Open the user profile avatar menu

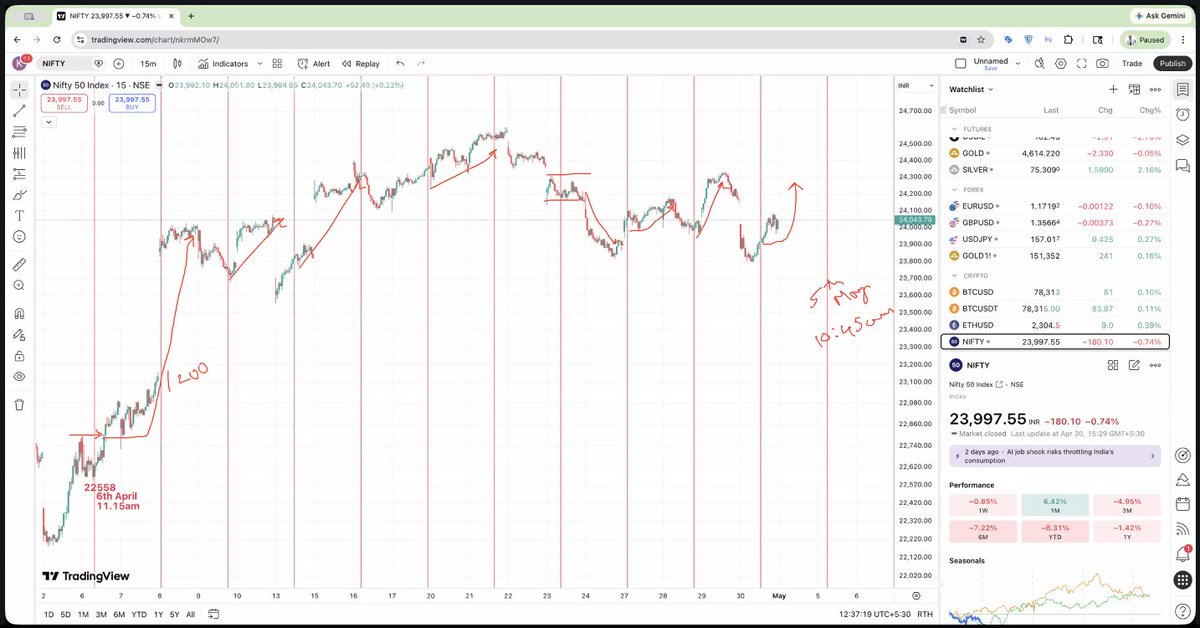(x=20, y=63)
